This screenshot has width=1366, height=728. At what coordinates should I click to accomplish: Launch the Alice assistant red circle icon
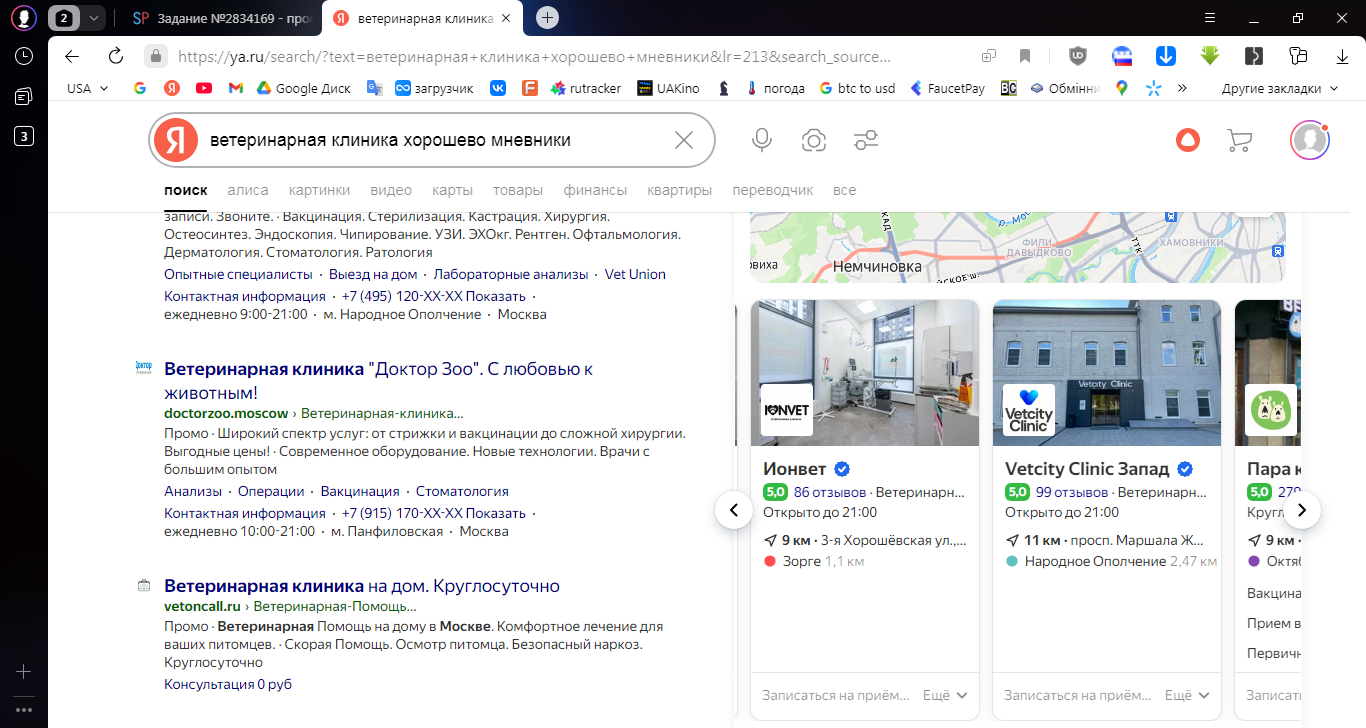(1188, 140)
